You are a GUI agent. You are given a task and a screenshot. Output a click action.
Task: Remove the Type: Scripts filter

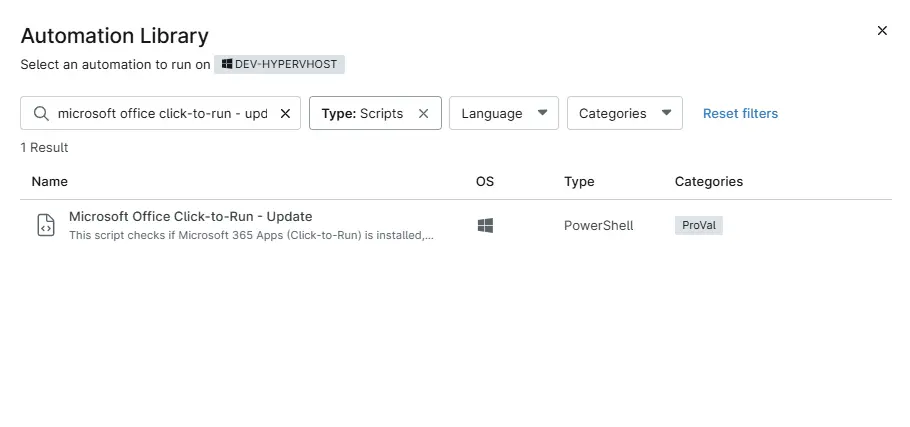pyautogui.click(x=423, y=114)
